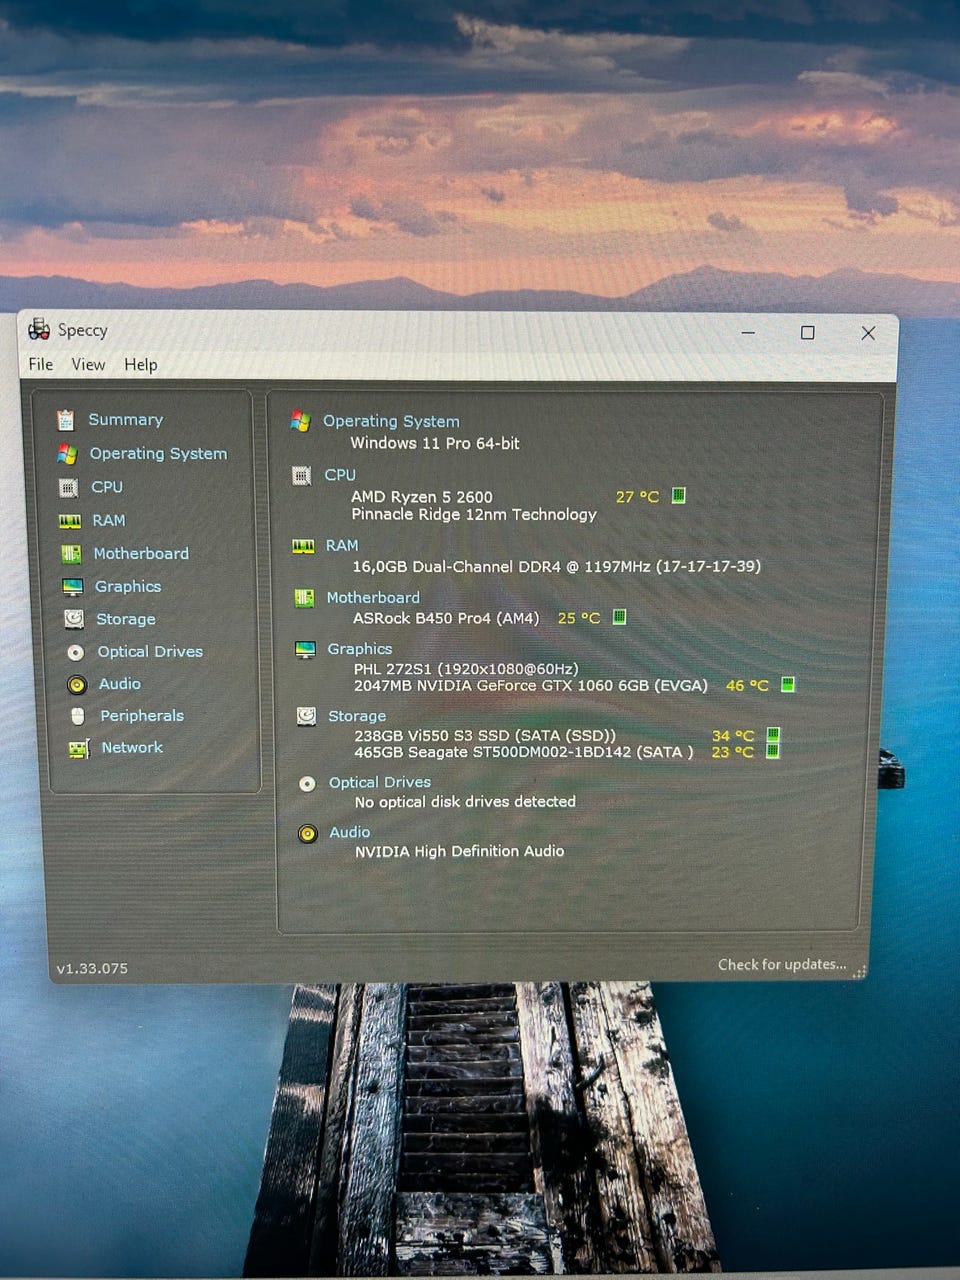
Task: Click the GPU temperature indicator beside 46 °C
Action: point(787,684)
